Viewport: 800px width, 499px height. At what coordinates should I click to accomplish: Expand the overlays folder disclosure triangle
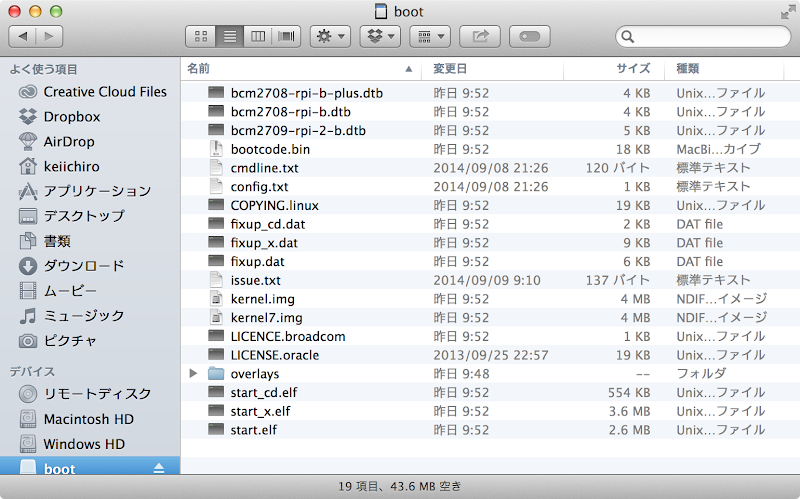pos(194,373)
